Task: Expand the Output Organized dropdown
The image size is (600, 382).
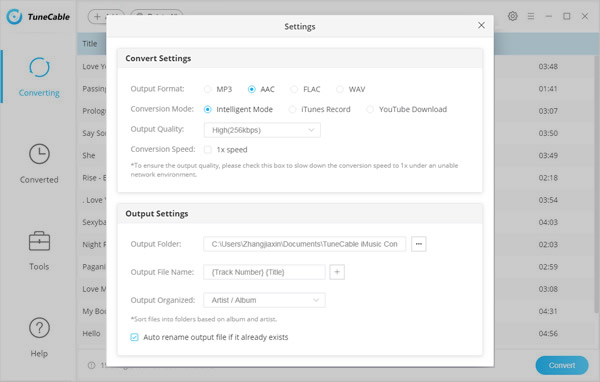Action: tap(264, 300)
